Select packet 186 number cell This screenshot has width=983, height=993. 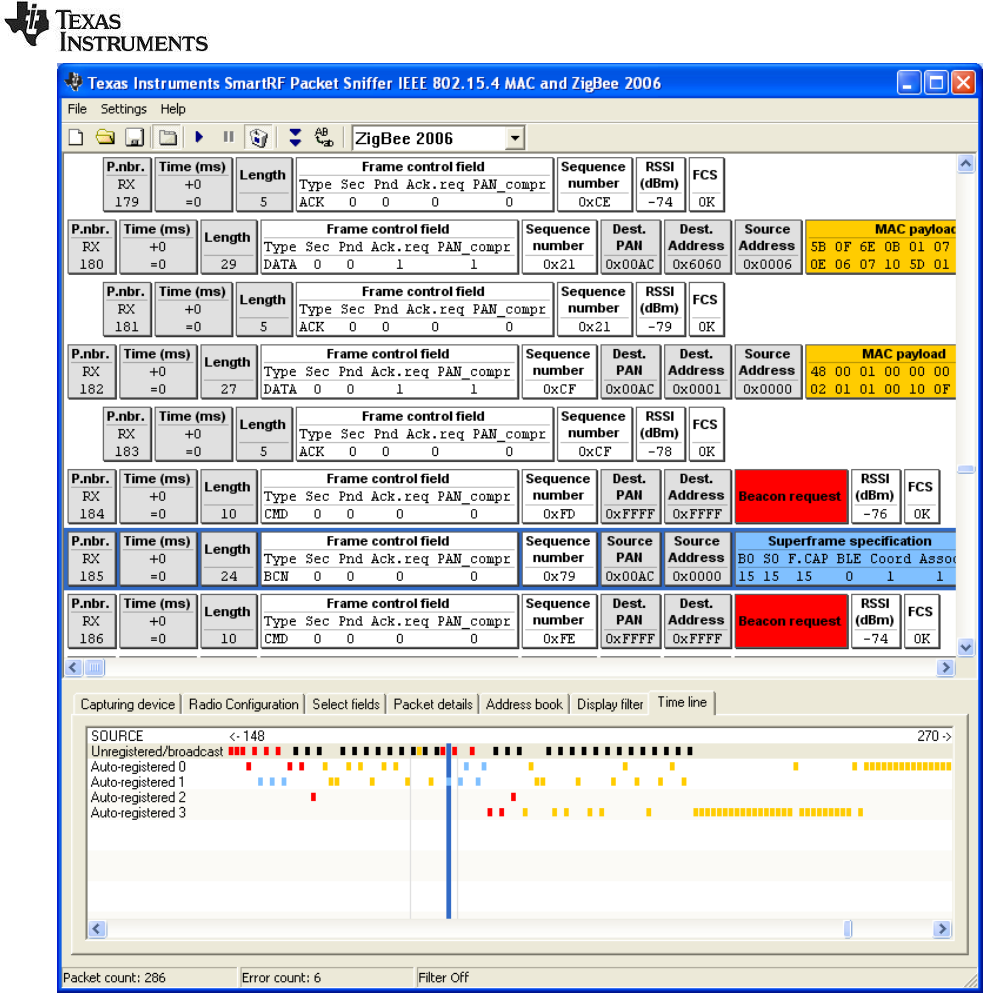[x=91, y=621]
